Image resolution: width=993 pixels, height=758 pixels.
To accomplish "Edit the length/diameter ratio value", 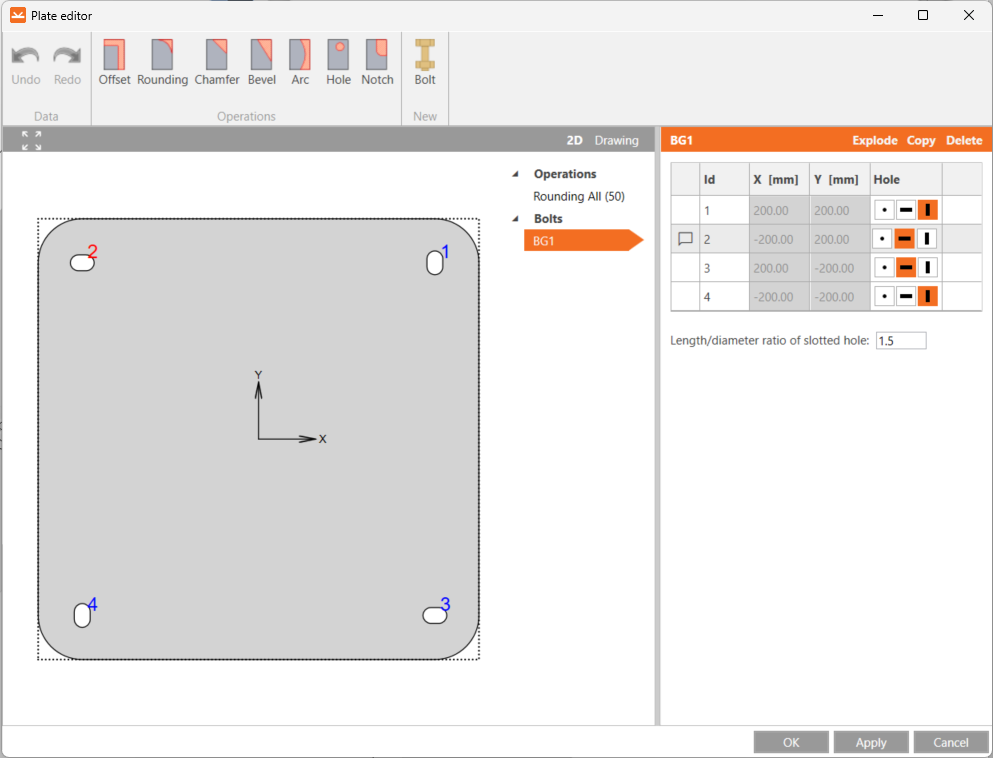I will pyautogui.click(x=900, y=340).
